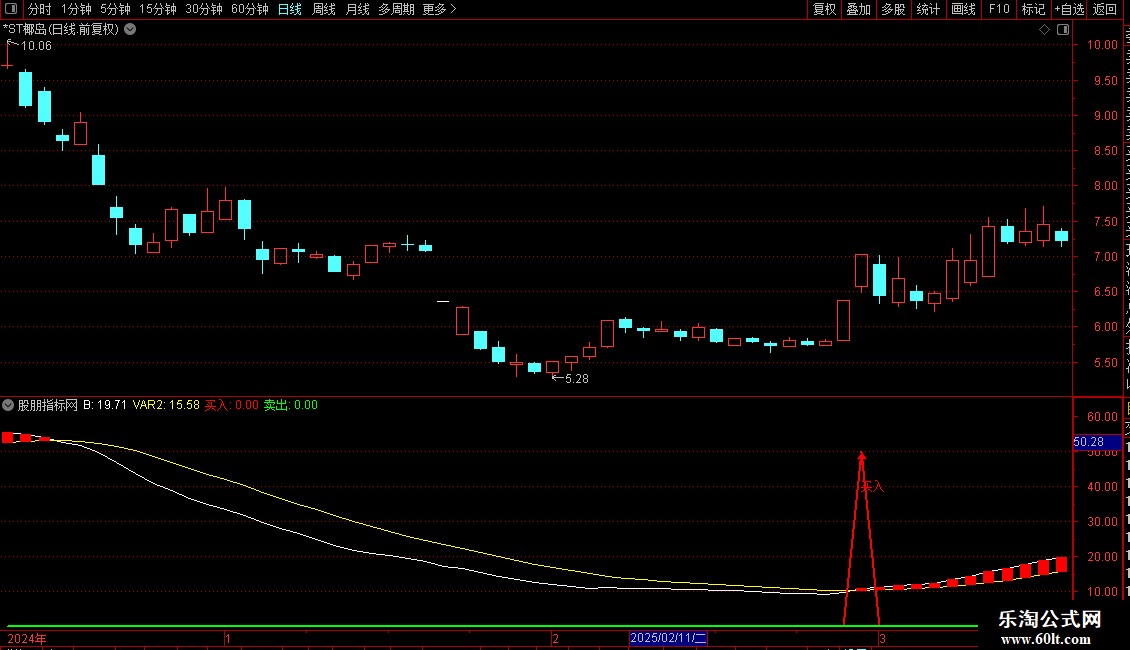Click the 统计 statistics button
This screenshot has height=650, width=1130.
[x=928, y=9]
